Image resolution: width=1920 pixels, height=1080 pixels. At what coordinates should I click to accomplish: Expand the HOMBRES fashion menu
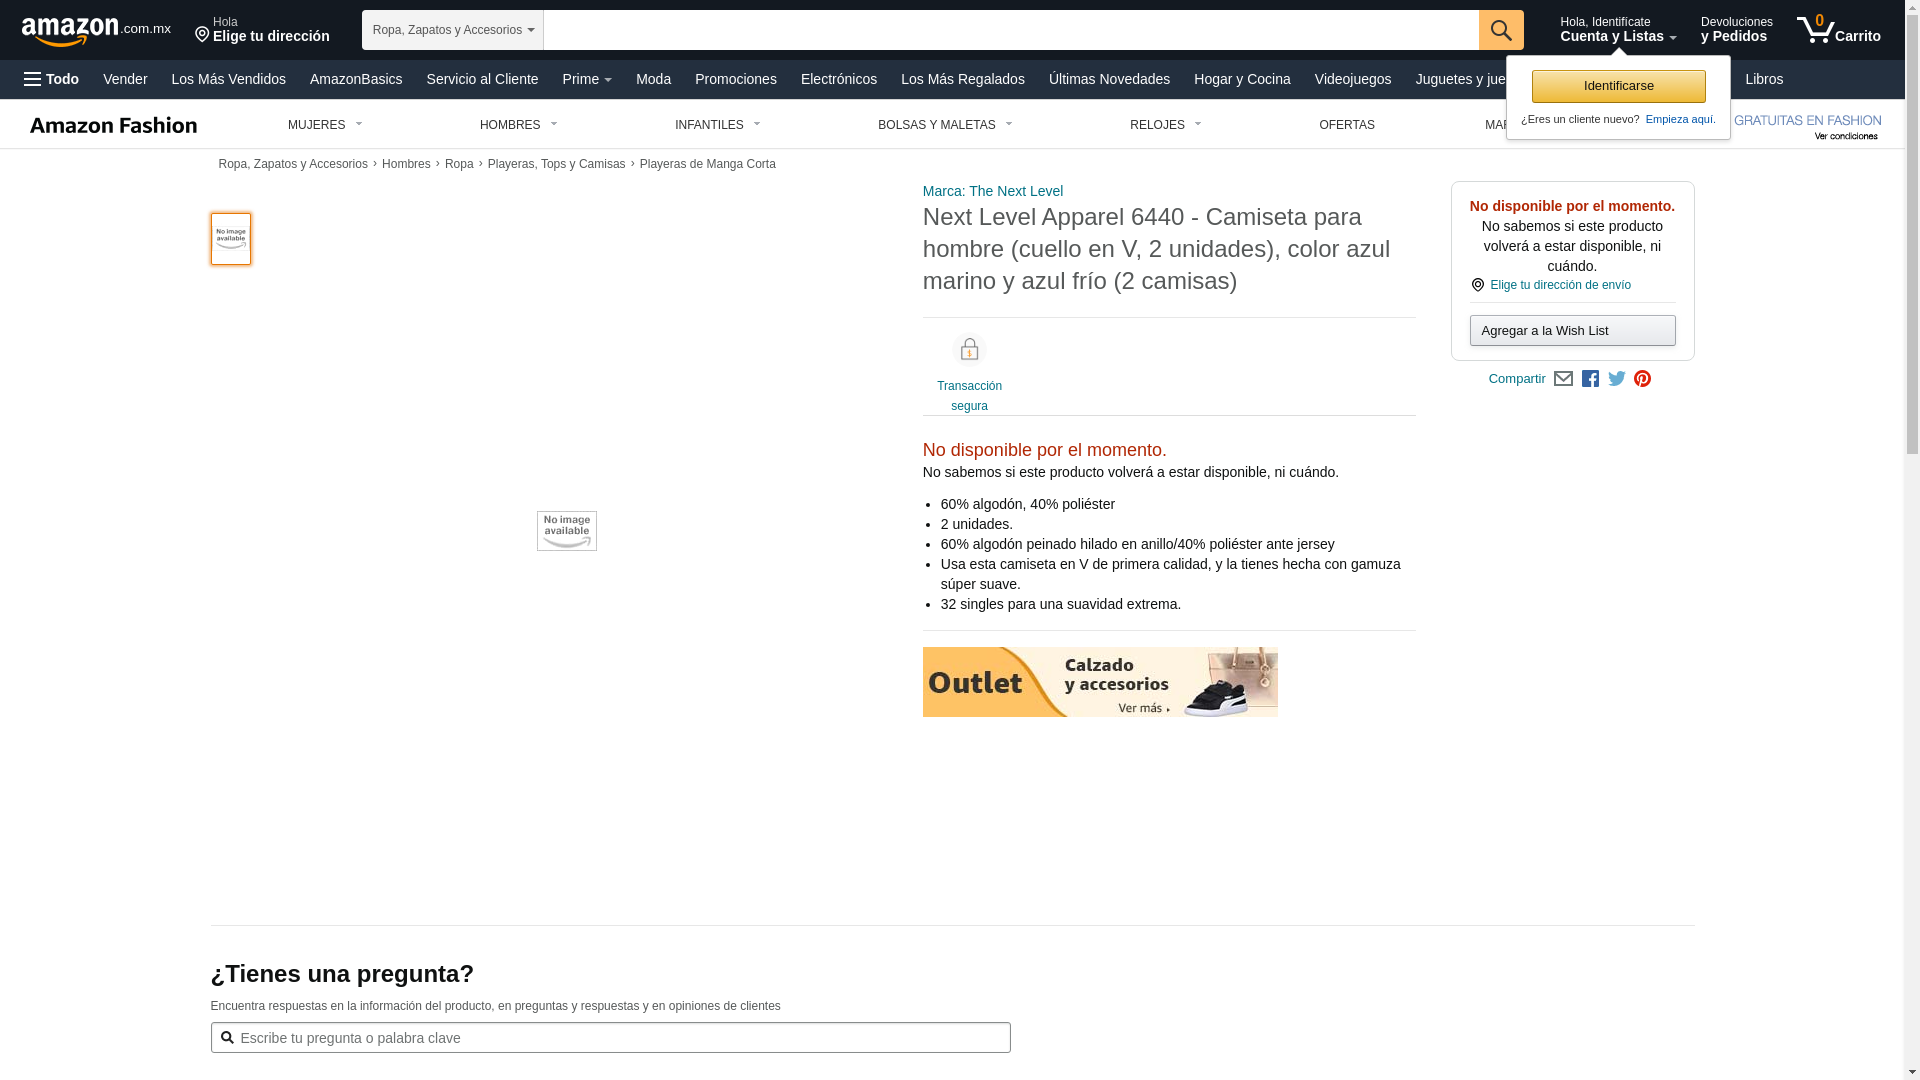click(x=518, y=125)
